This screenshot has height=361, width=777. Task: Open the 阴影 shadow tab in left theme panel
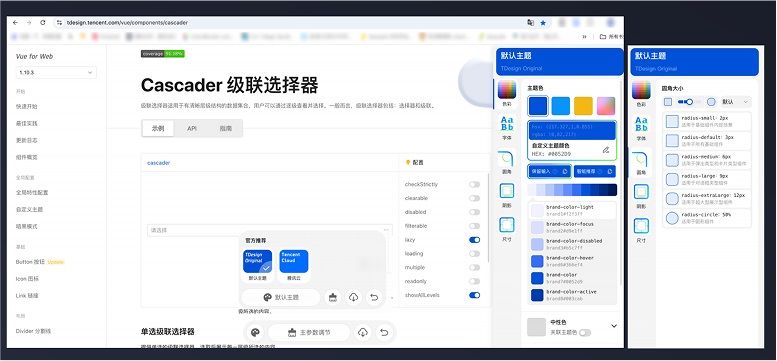506,195
